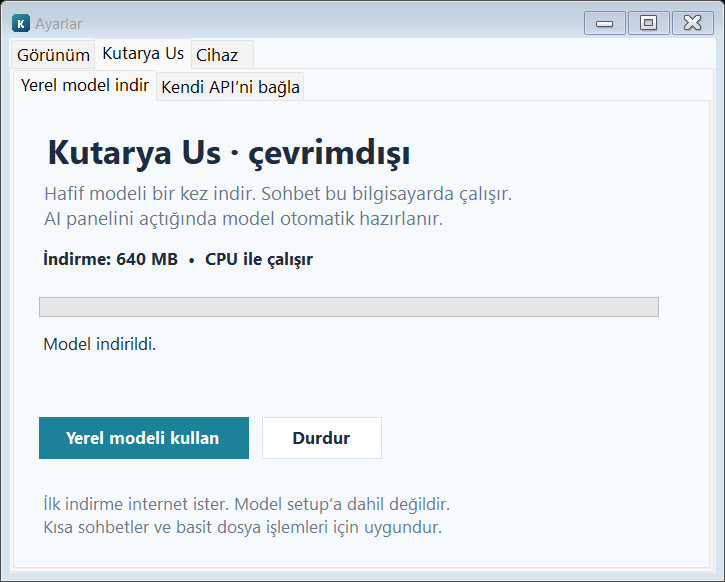Click the 'Kısa sohbetler ve basit dosya' note
725x582 pixels.
[x=242, y=527]
